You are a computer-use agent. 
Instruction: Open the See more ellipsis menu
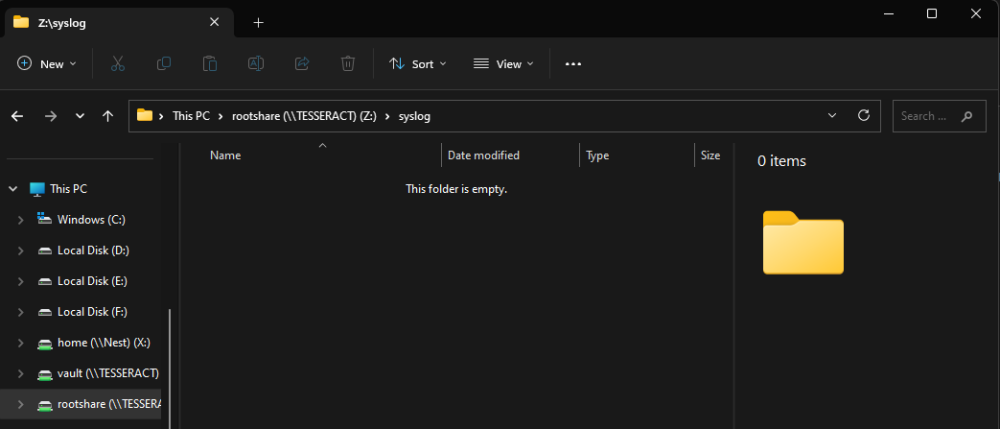[x=573, y=64]
